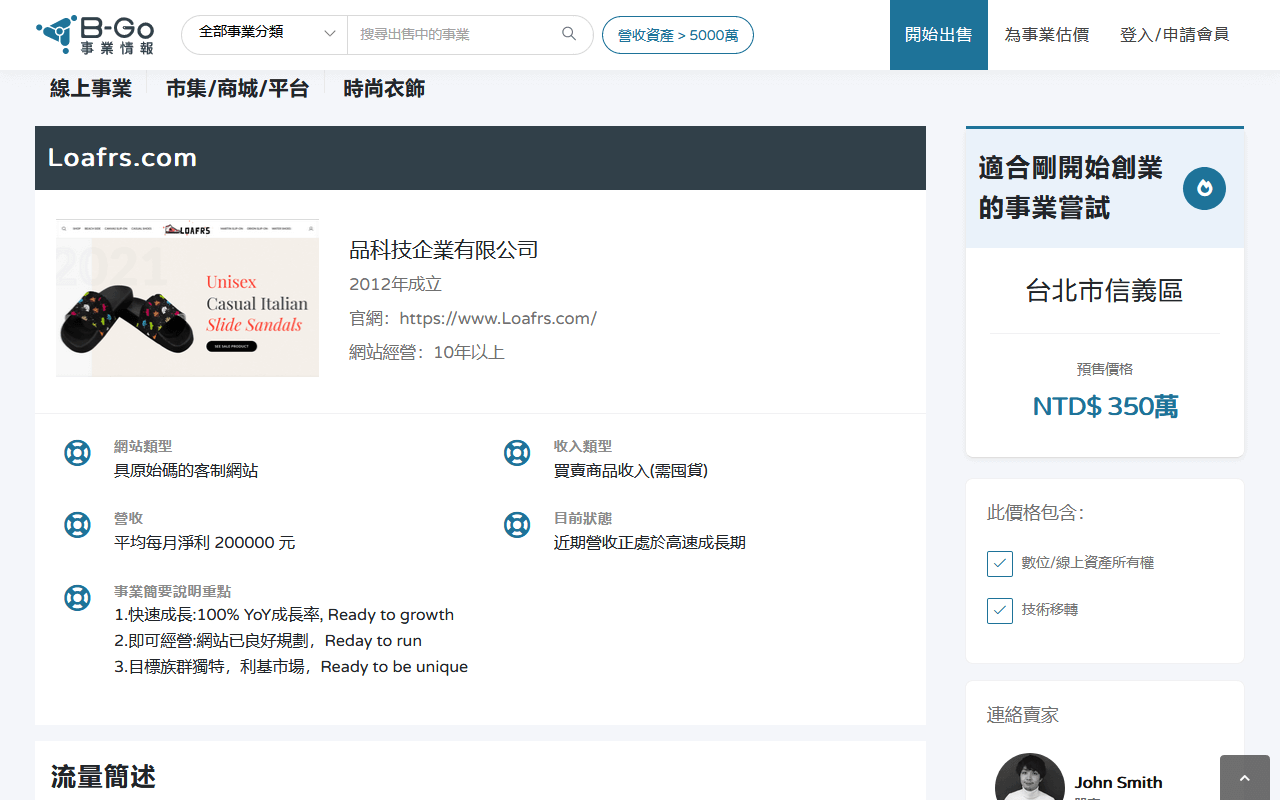Click the company name 品科技企業有限公司

click(x=444, y=250)
